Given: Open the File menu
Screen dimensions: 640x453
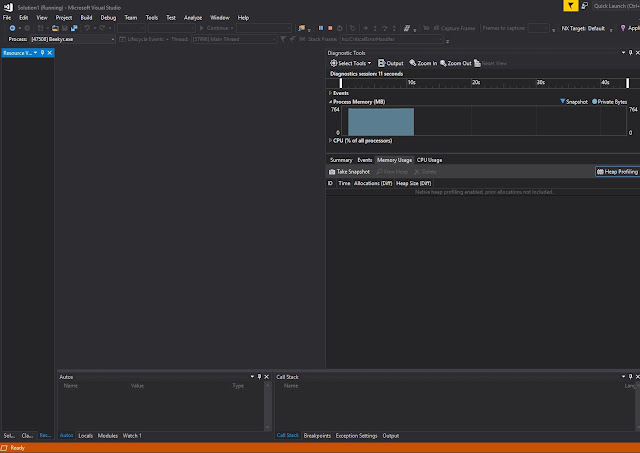Looking at the screenshot, I should [7, 18].
